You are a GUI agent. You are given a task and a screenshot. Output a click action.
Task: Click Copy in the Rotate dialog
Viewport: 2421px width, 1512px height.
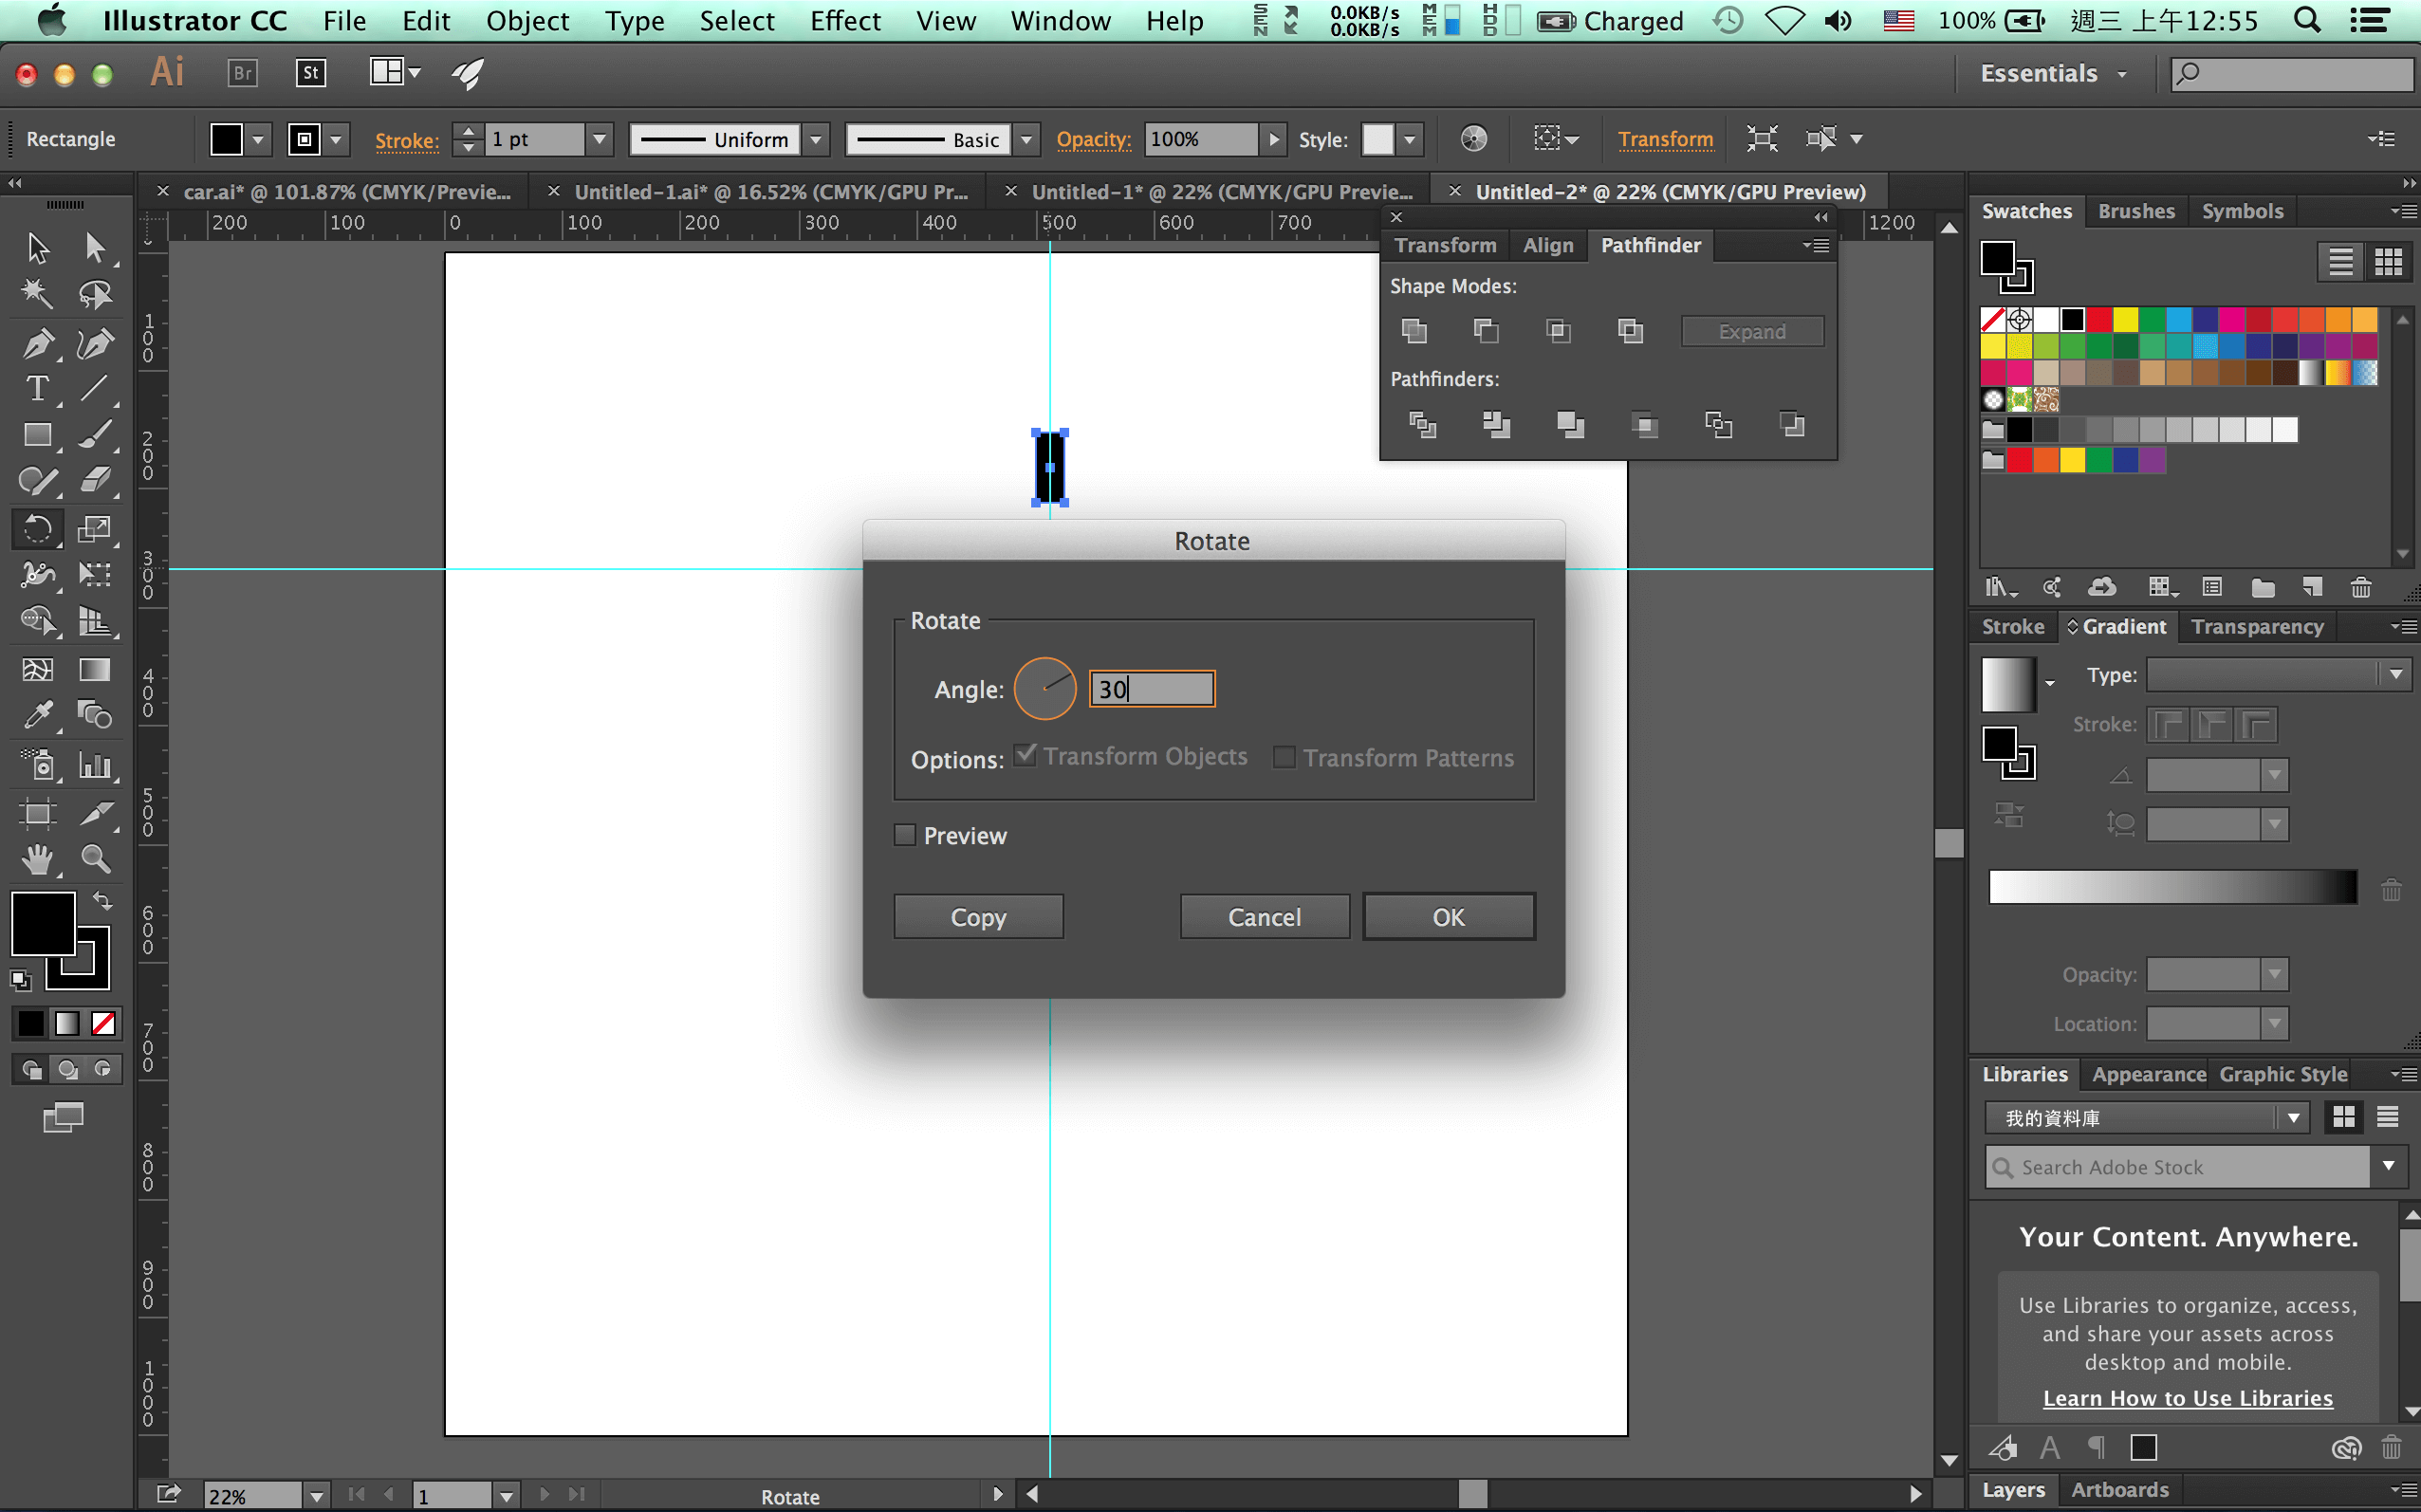tap(978, 917)
